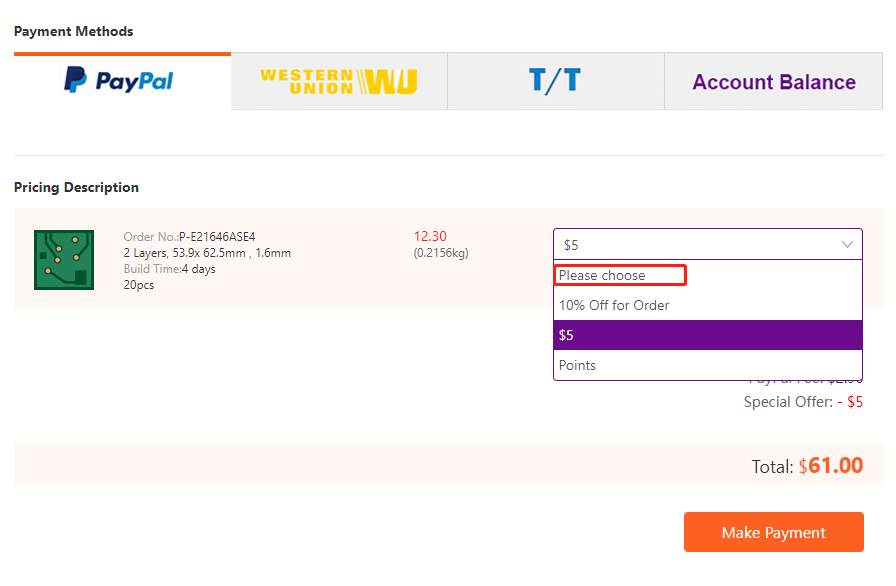896x586 pixels.
Task: Click the coupon dropdown chevron arrow
Action: 847,245
